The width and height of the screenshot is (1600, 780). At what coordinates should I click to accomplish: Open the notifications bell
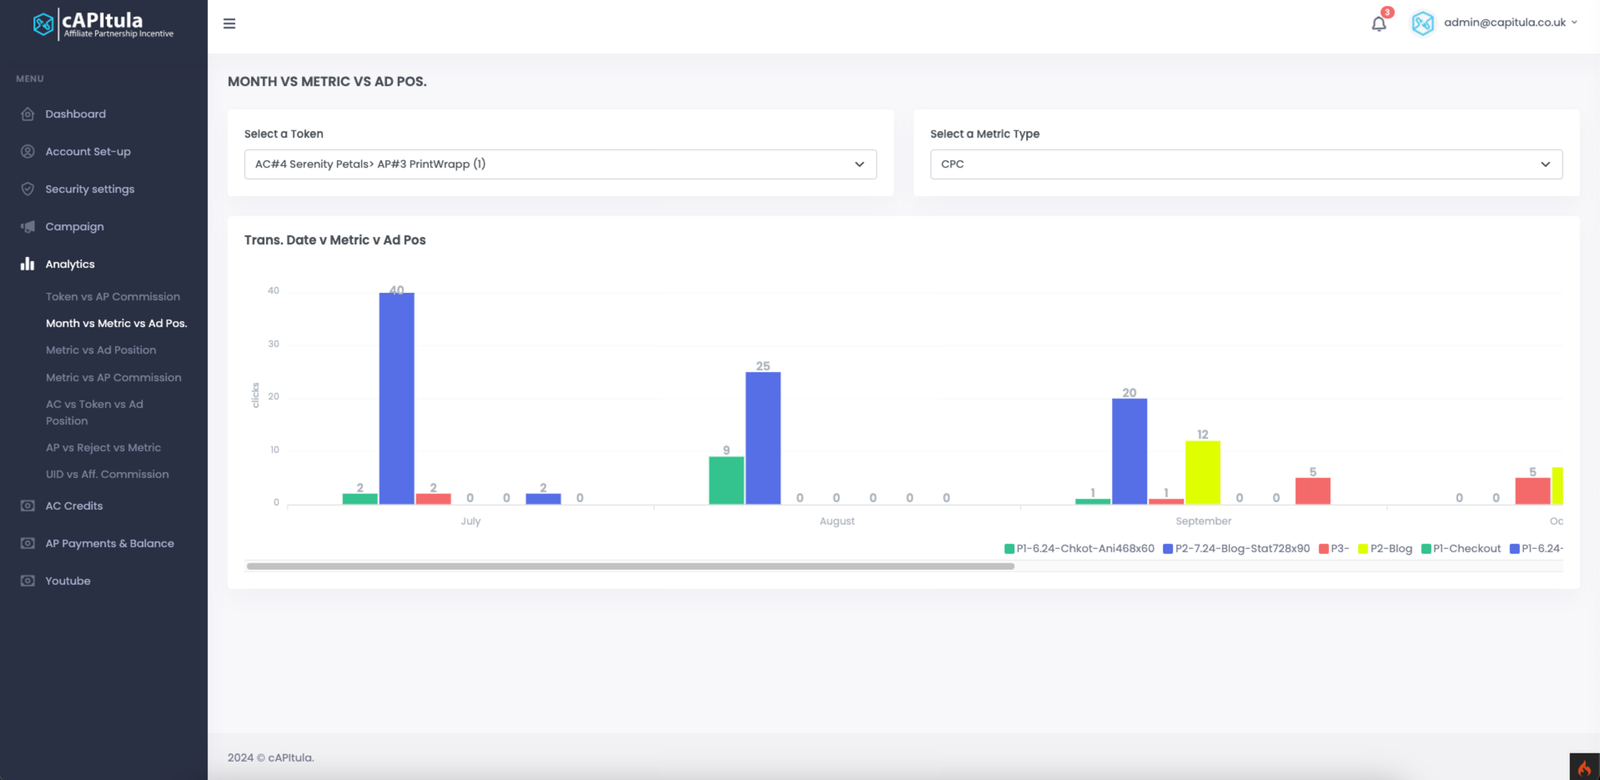click(1379, 24)
